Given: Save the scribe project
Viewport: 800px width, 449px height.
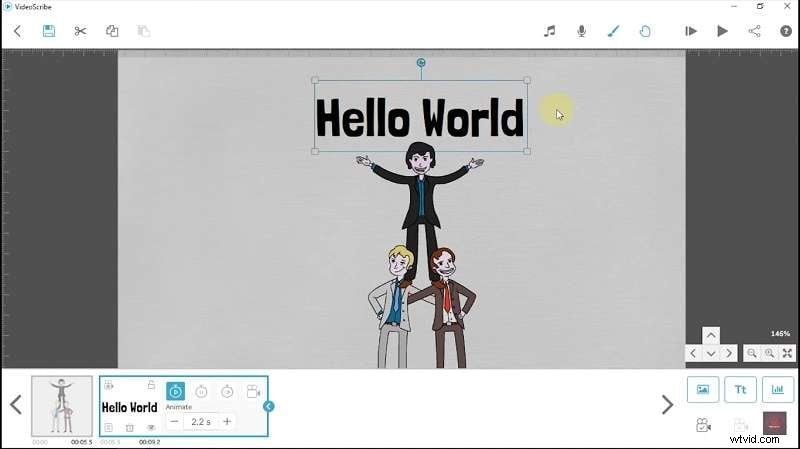Looking at the screenshot, I should [x=48, y=31].
